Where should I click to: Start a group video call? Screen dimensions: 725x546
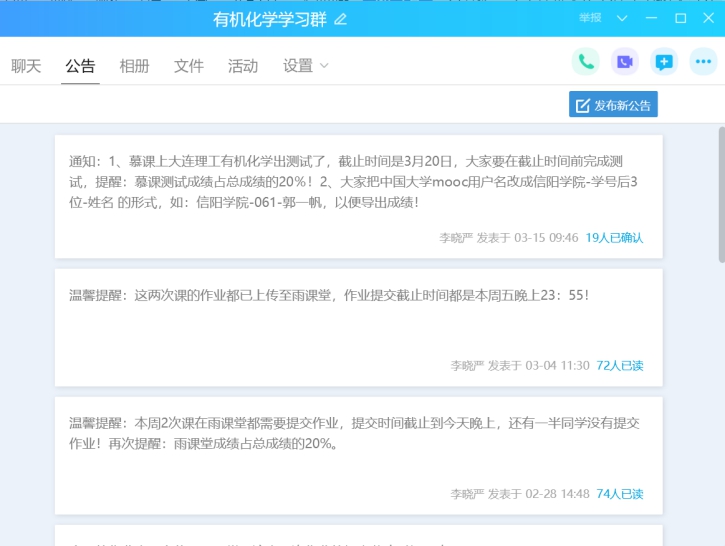pos(625,62)
